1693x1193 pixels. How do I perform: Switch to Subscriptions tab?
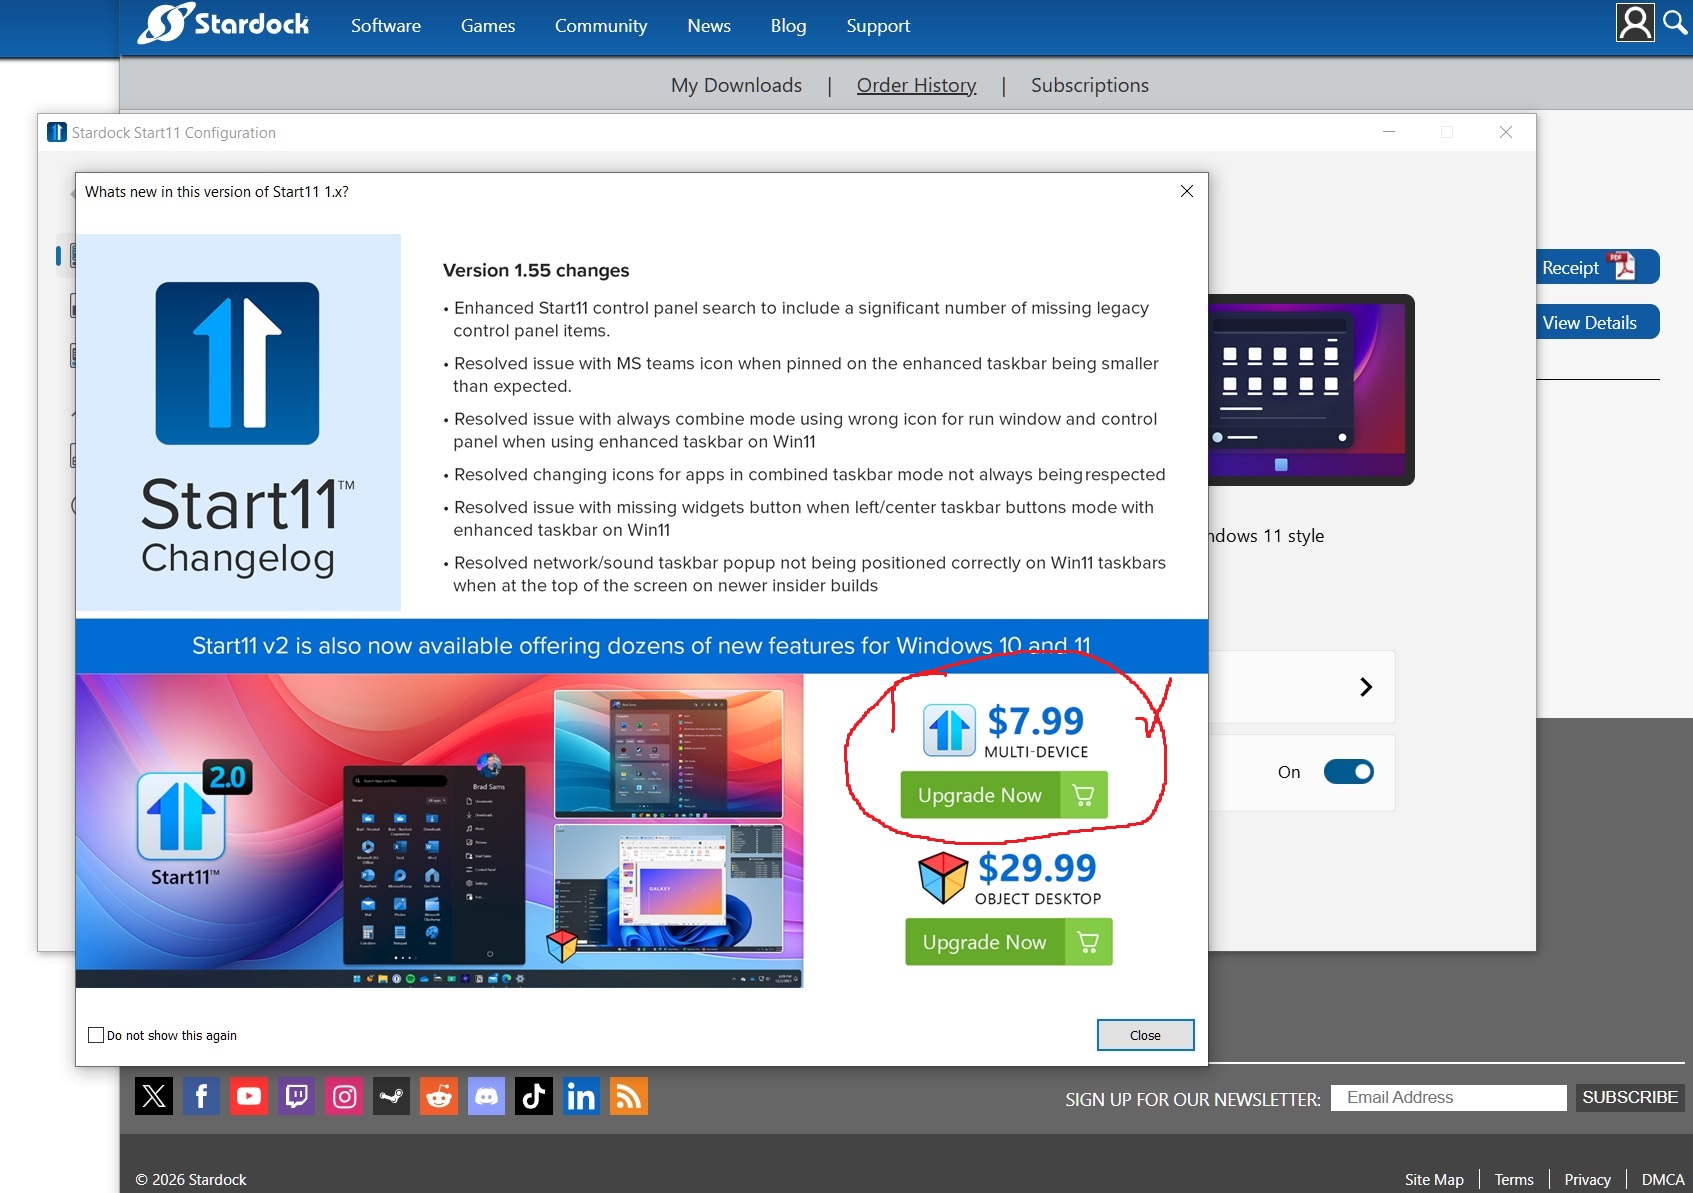tap(1089, 85)
